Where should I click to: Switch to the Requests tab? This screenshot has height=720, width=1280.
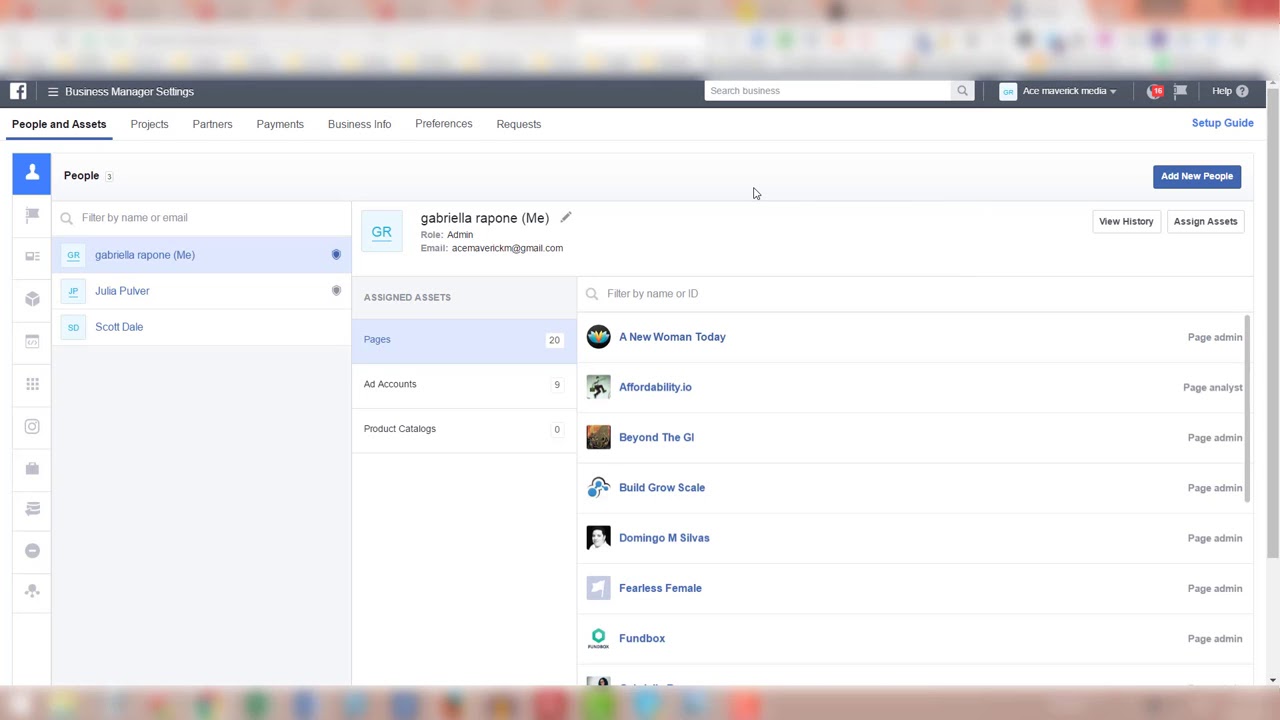pyautogui.click(x=519, y=124)
